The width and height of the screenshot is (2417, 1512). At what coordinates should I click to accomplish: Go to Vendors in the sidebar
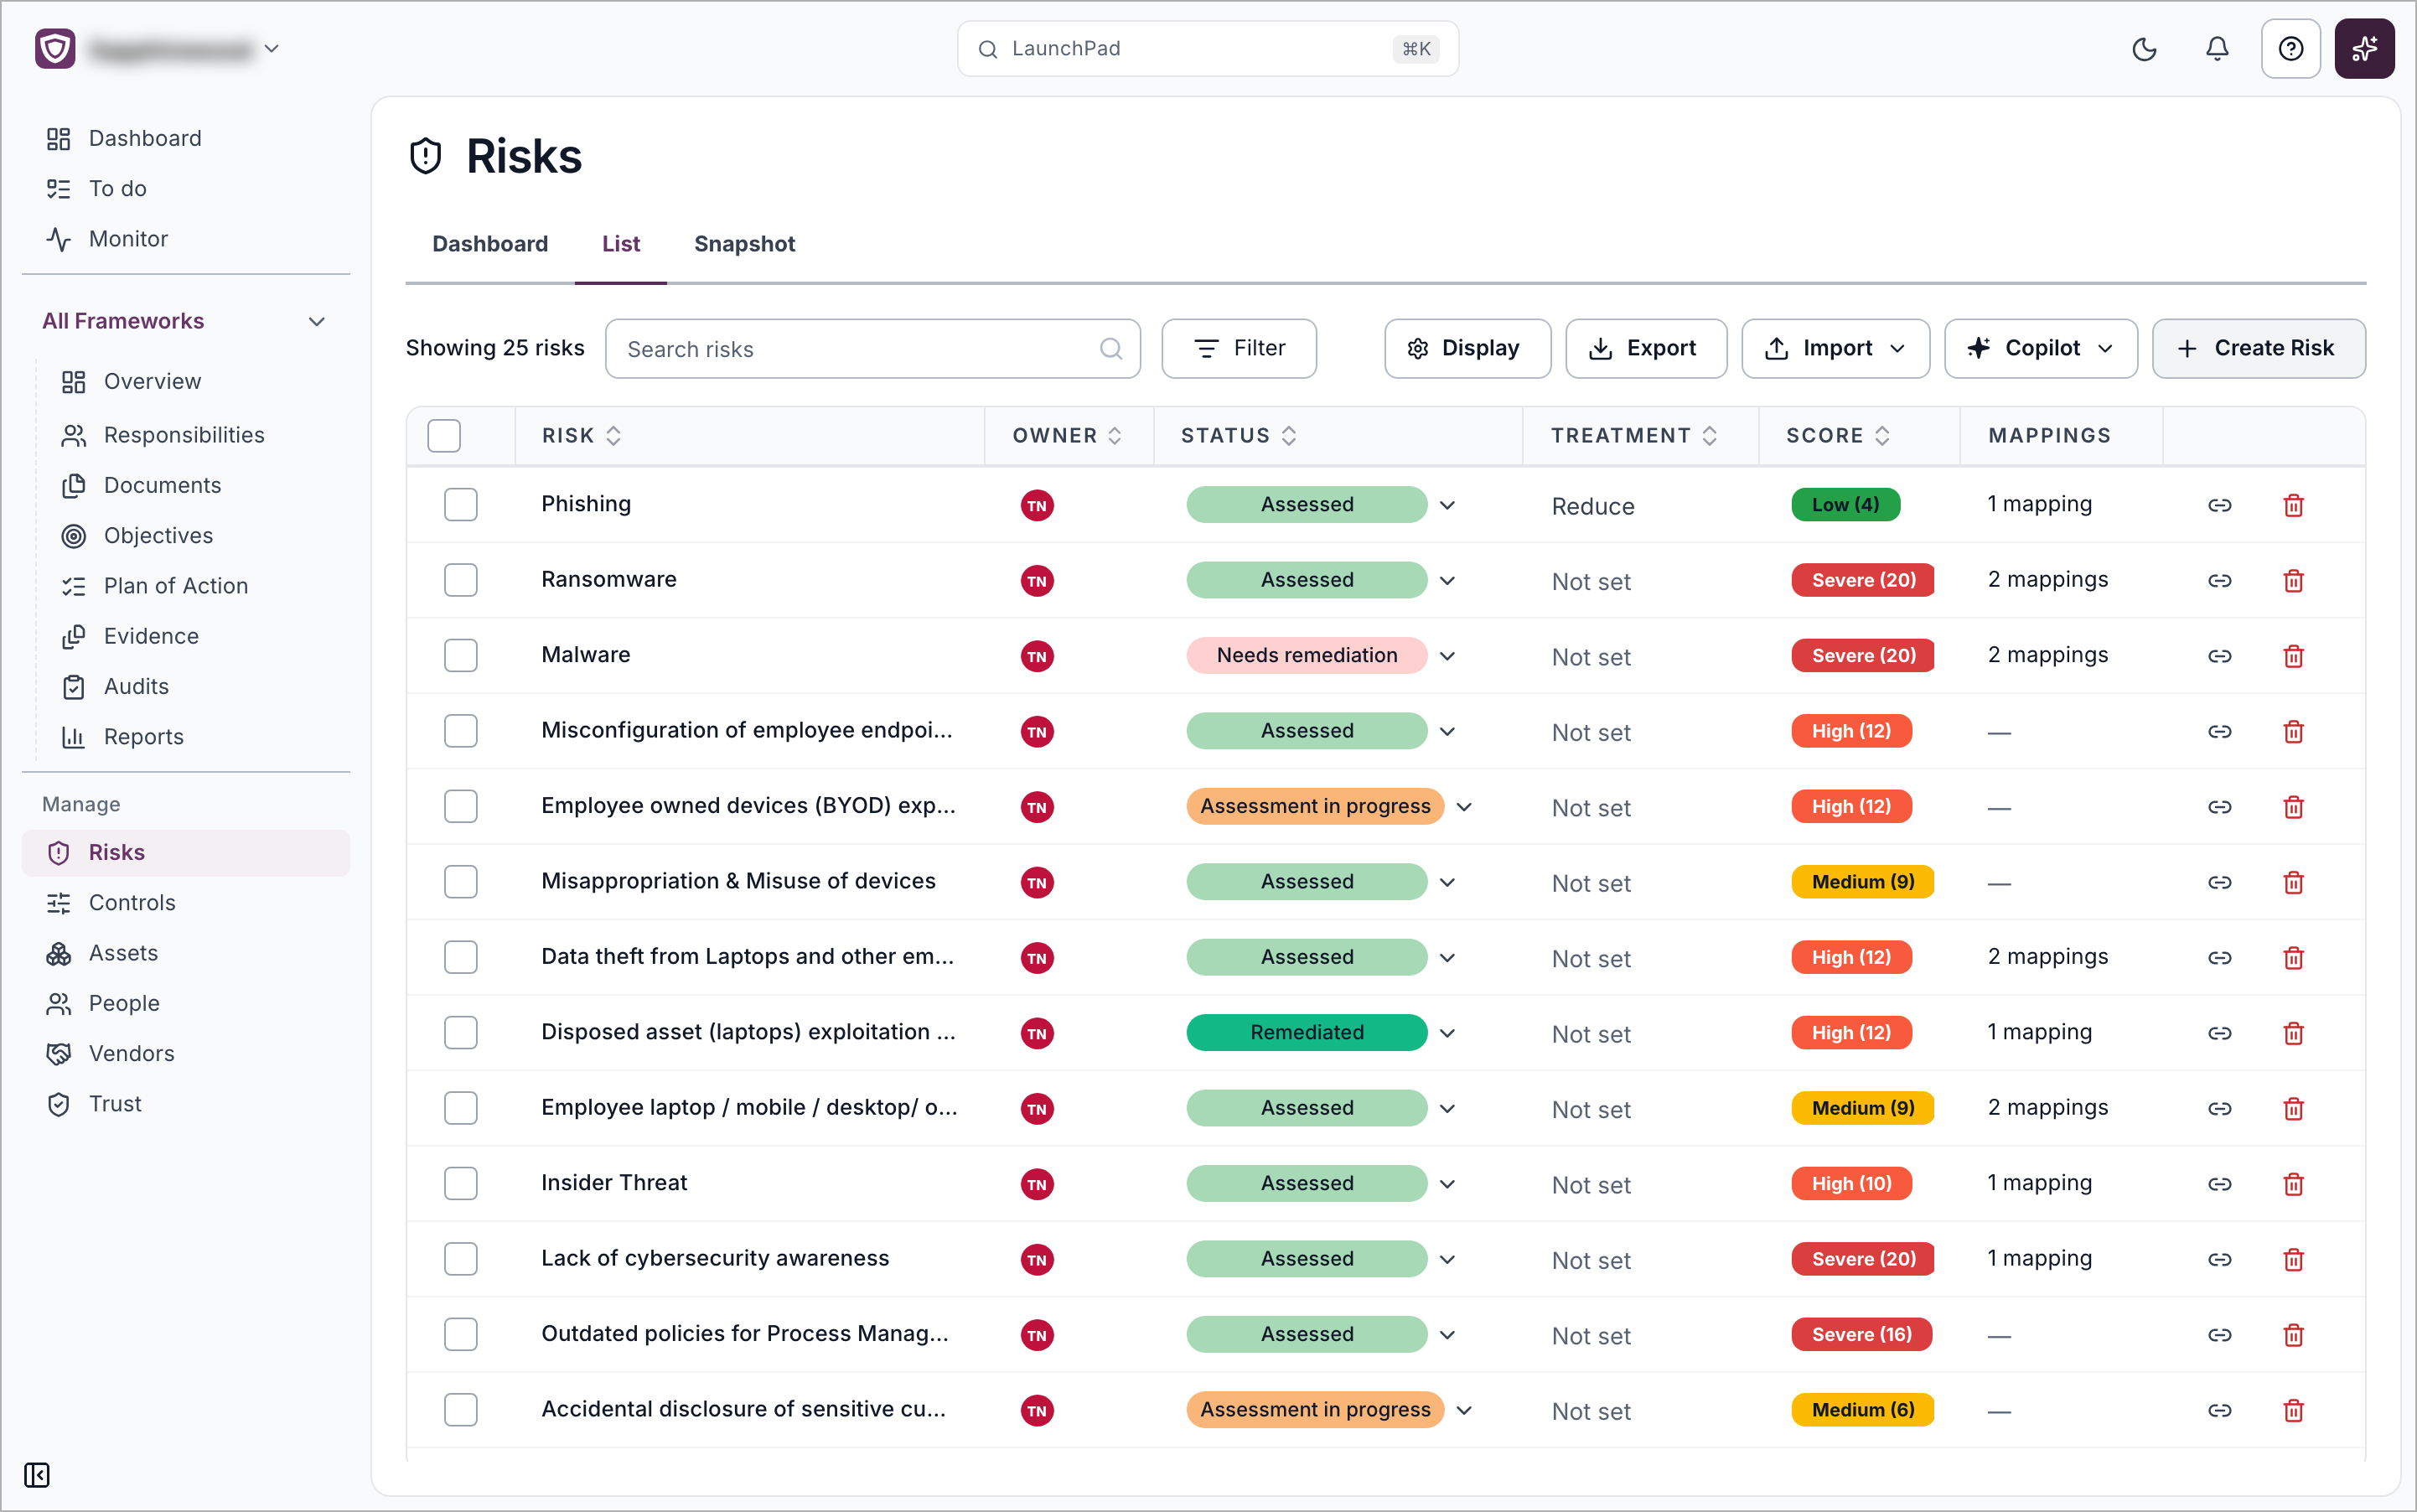tap(131, 1054)
